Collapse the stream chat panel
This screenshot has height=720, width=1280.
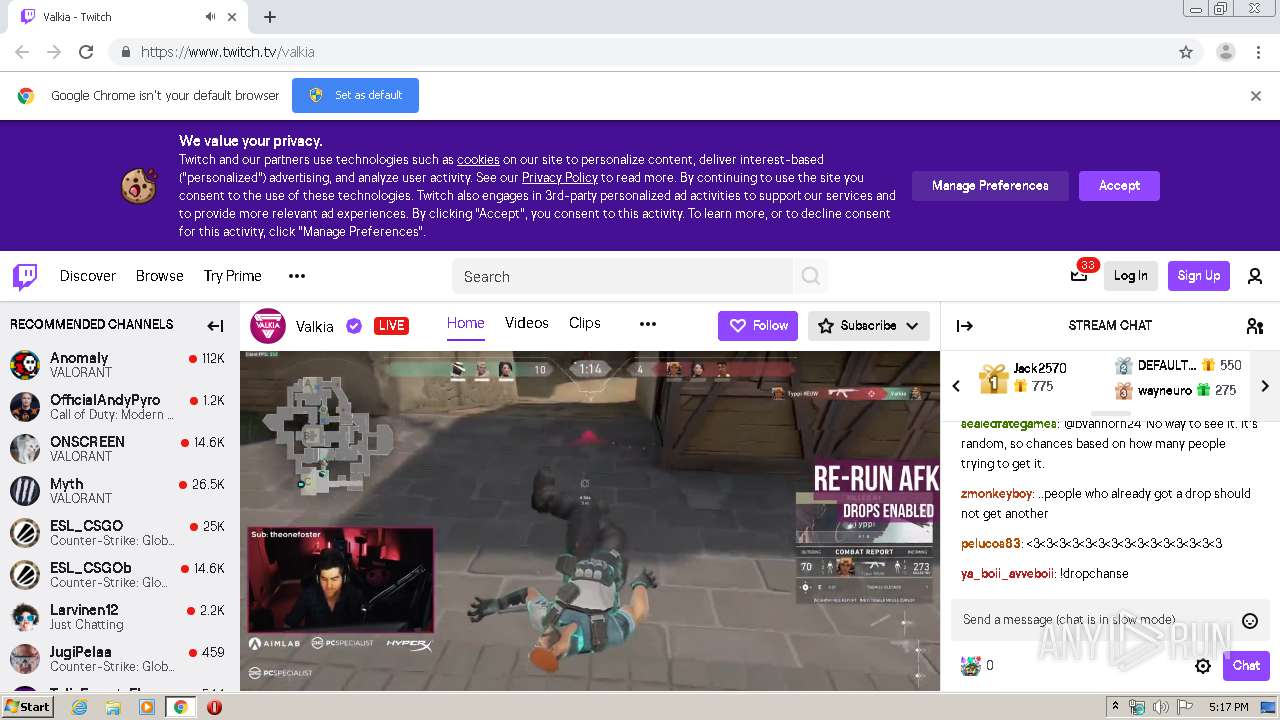tap(965, 325)
